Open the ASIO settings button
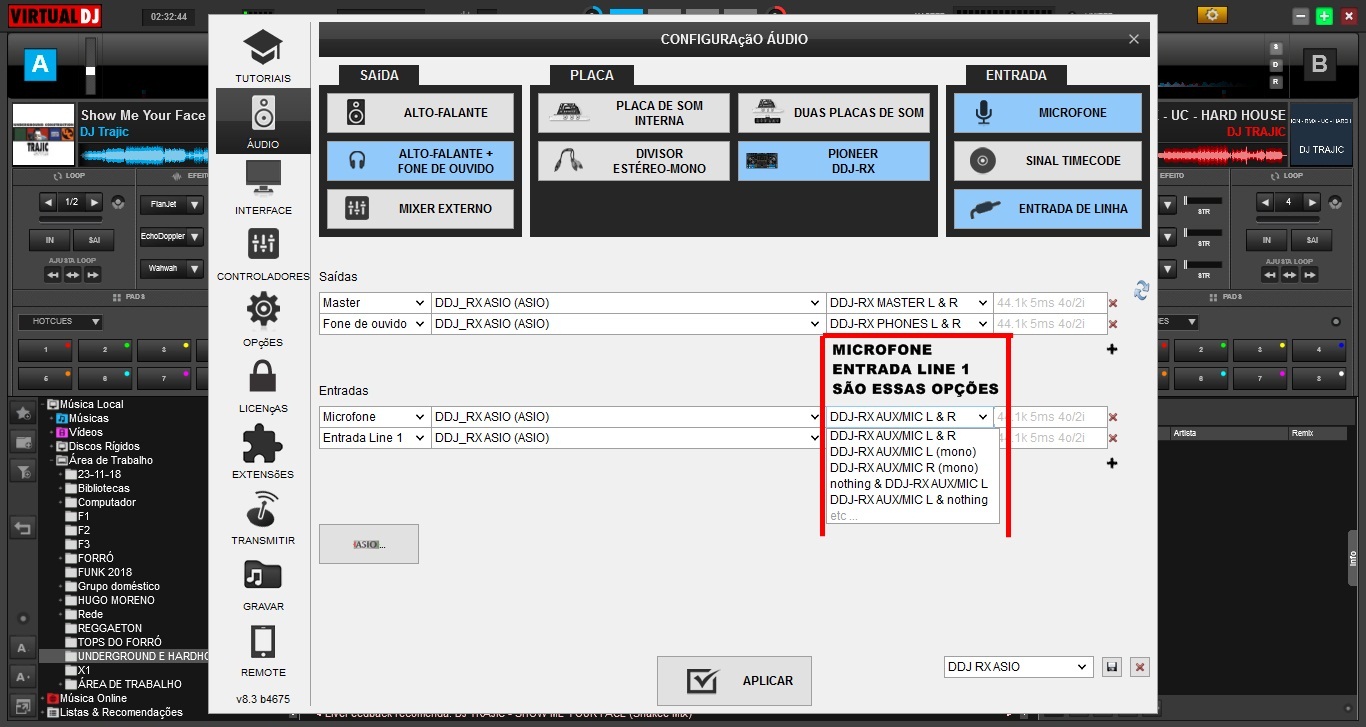Screen dimensions: 1366x727 [369, 544]
